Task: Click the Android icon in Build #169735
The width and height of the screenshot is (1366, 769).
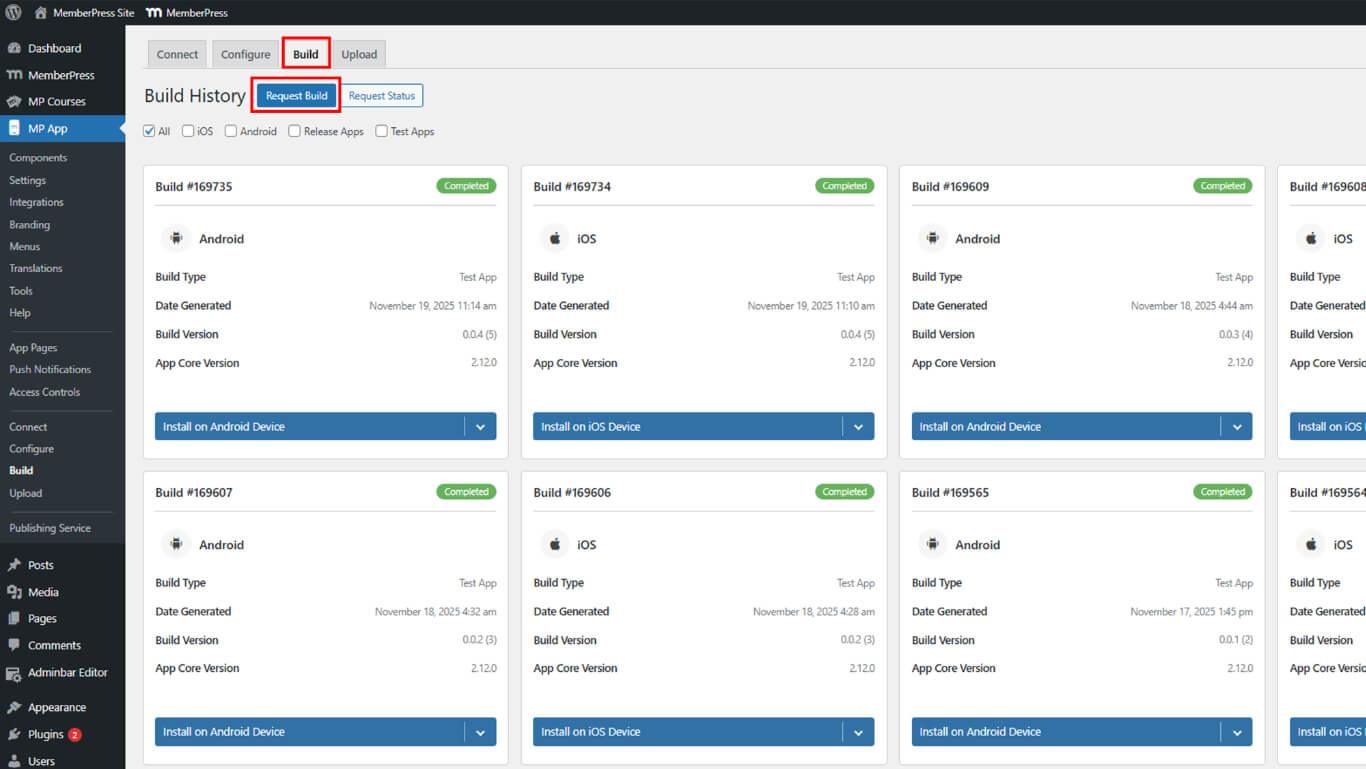Action: coord(176,239)
